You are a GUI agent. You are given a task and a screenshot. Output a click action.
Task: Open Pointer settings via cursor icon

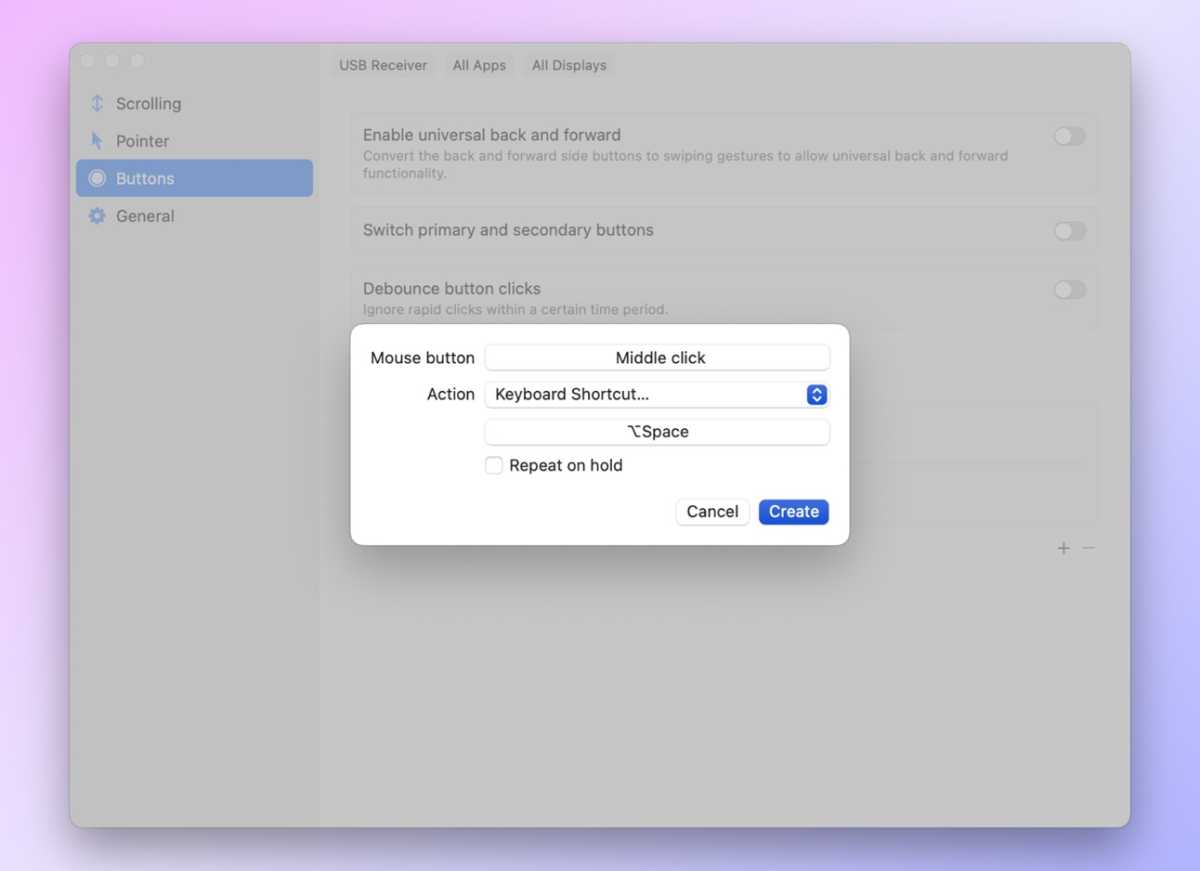(x=96, y=141)
